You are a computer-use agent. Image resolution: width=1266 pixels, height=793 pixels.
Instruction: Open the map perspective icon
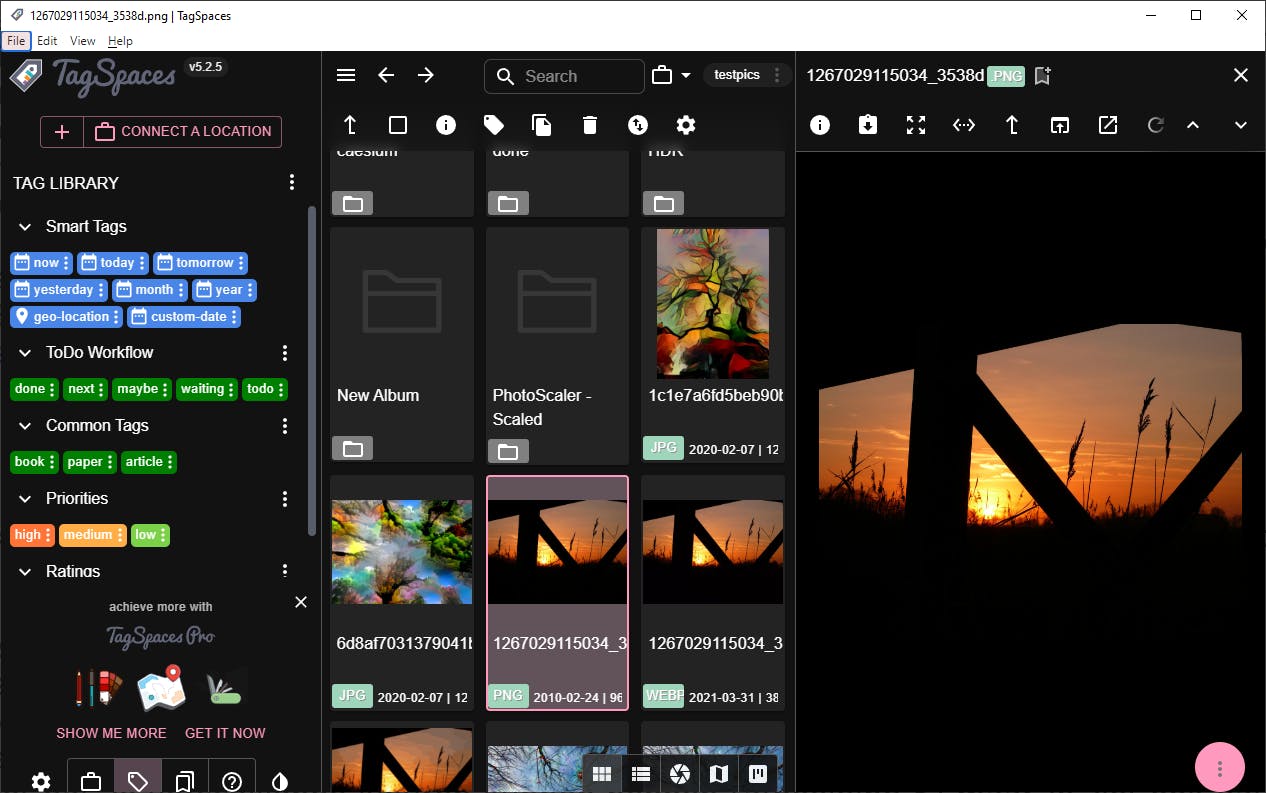(x=718, y=774)
